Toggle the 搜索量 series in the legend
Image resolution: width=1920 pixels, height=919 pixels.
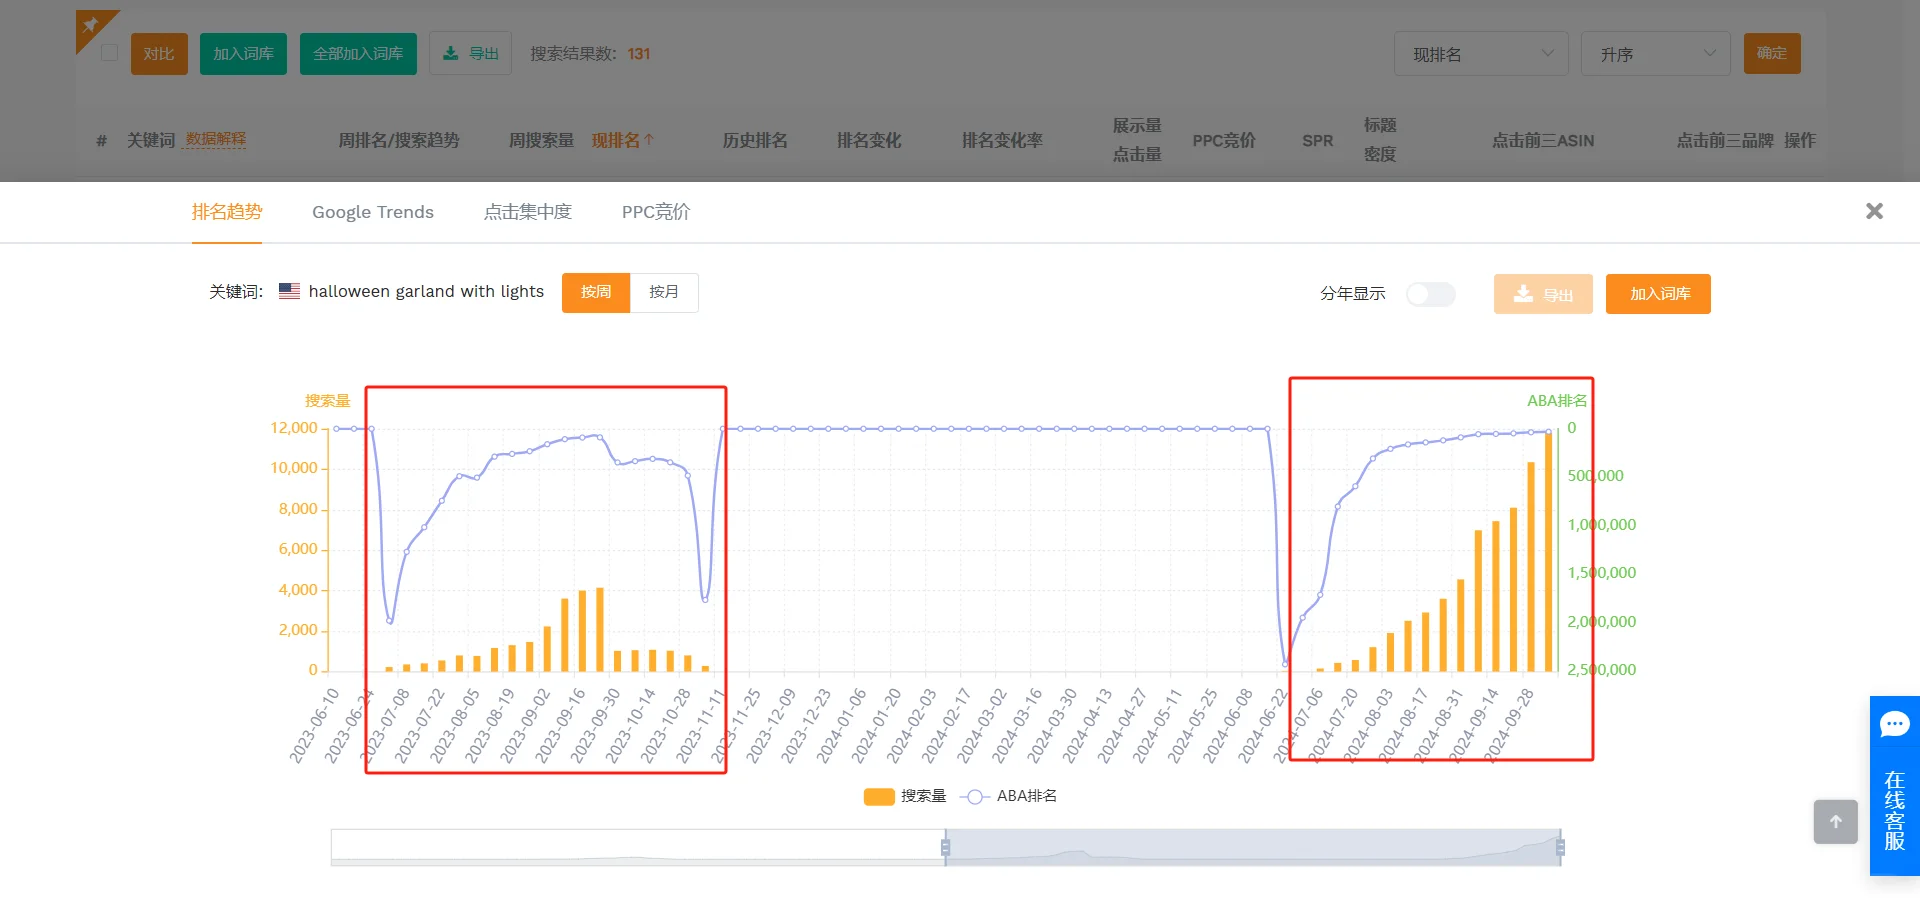(x=879, y=796)
